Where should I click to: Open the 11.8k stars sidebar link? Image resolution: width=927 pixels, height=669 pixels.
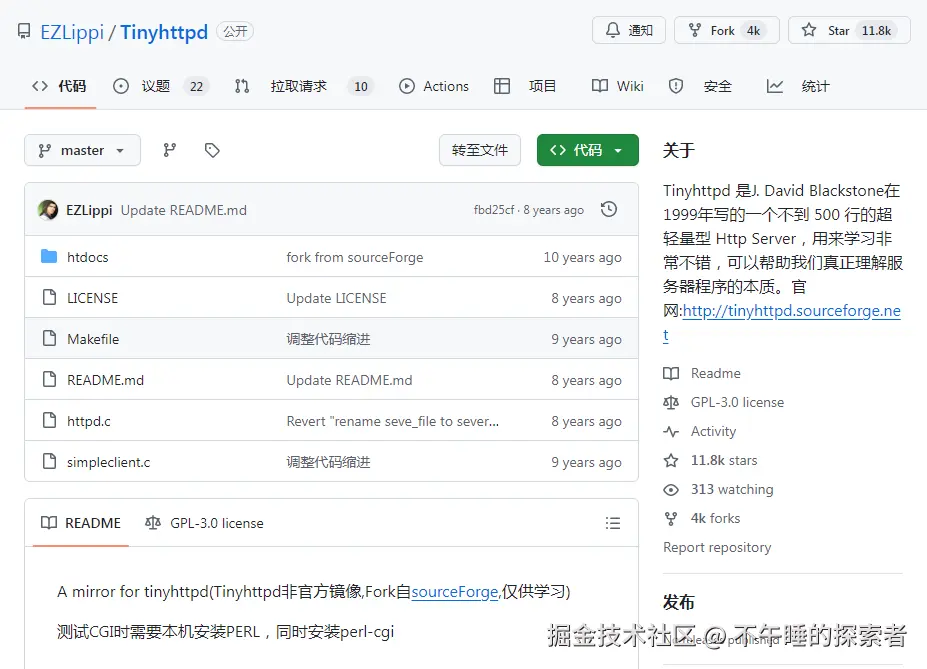tap(724, 460)
